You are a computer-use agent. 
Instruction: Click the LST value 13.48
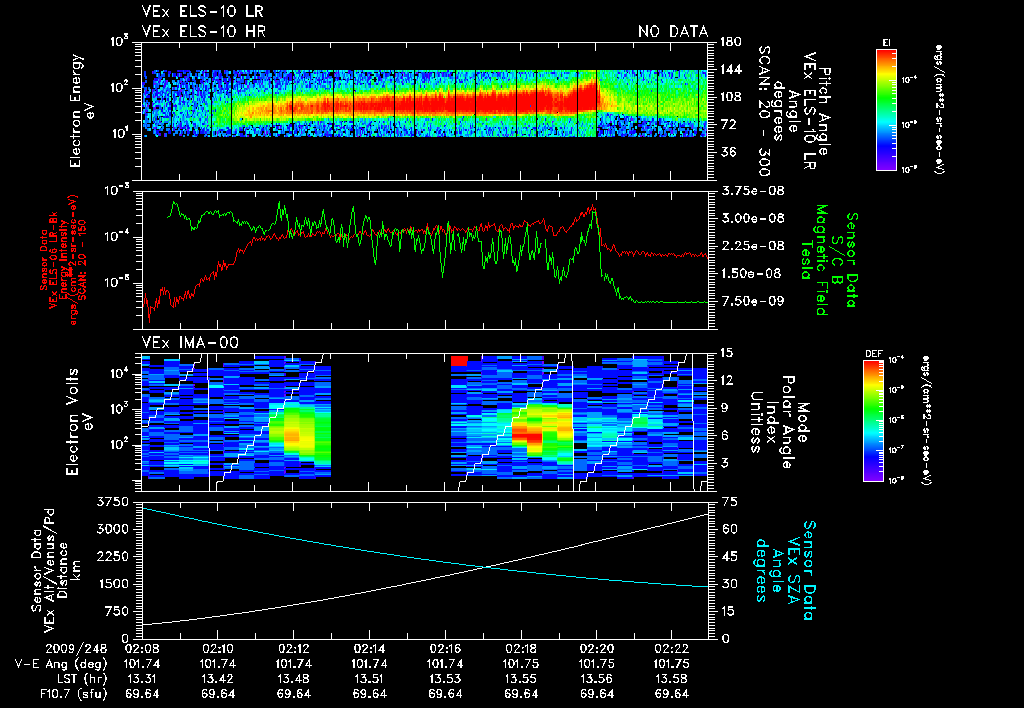[x=293, y=679]
